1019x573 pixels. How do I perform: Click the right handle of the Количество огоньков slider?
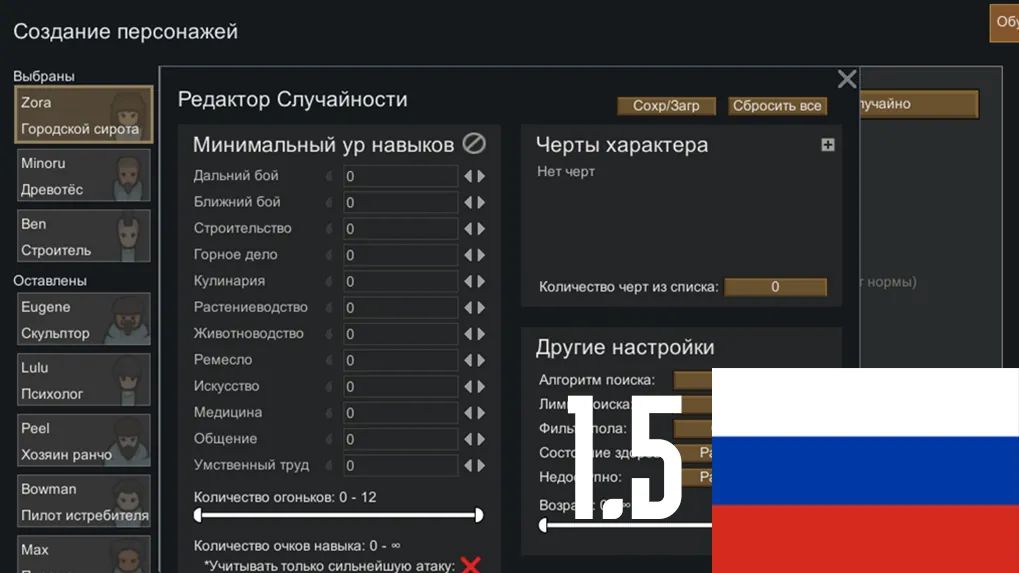click(x=479, y=516)
